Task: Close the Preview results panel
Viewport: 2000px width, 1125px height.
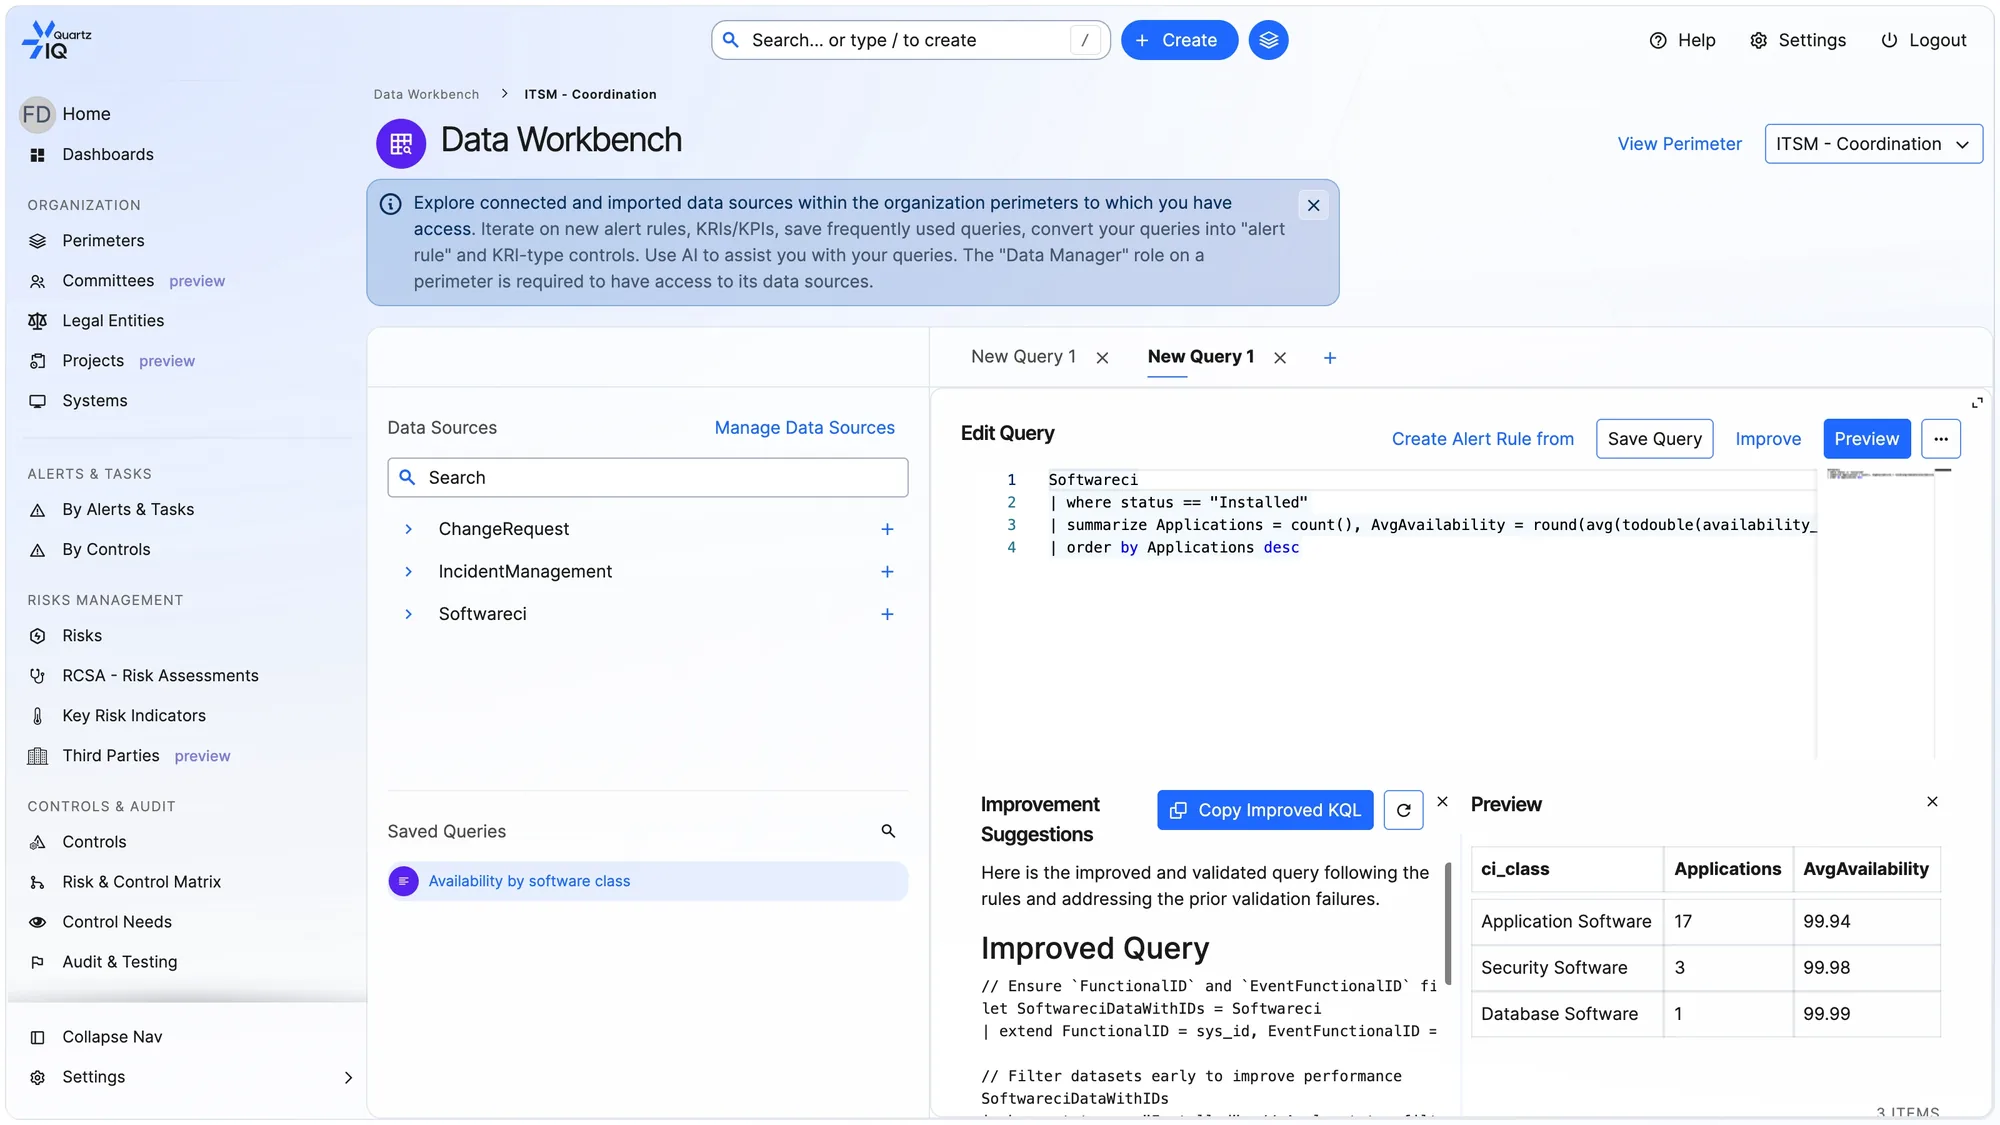Action: (1932, 802)
